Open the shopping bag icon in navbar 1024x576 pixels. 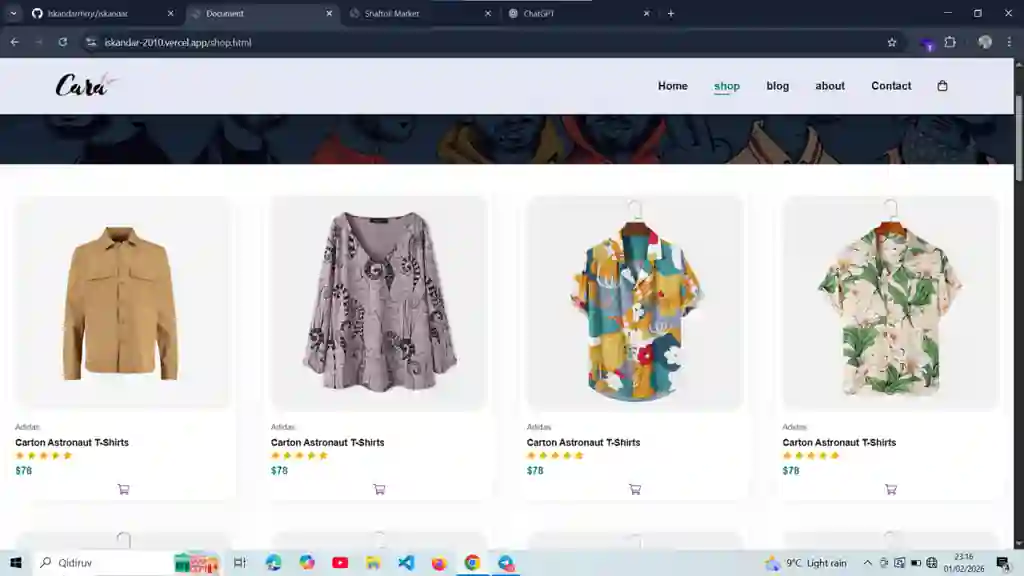tap(942, 86)
